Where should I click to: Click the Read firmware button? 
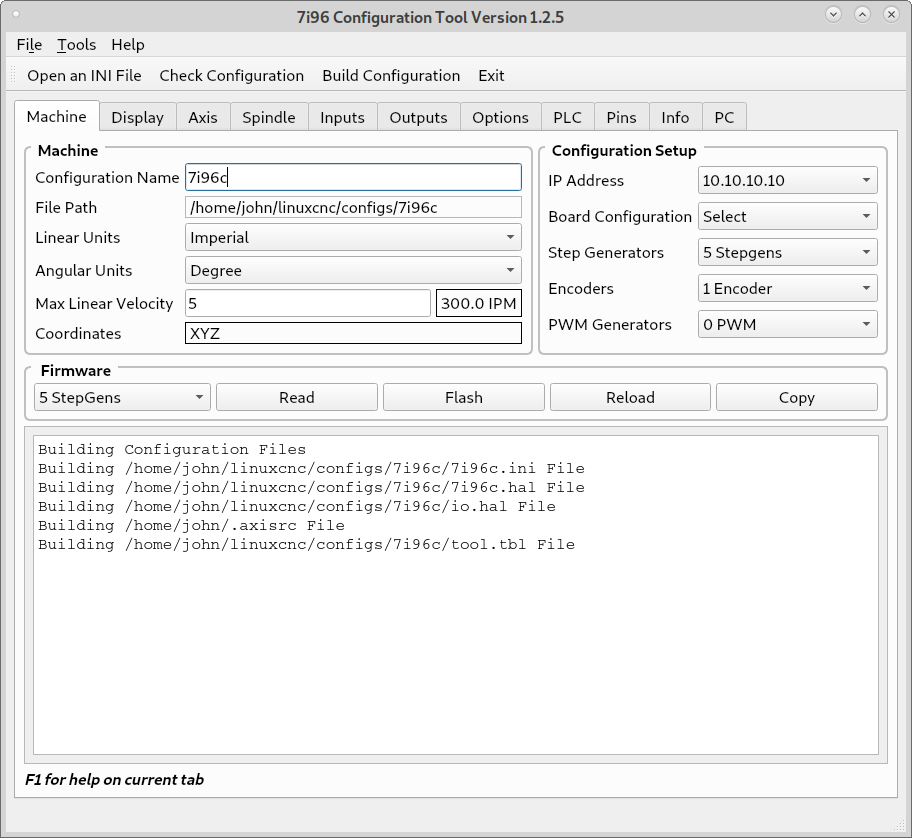(x=297, y=397)
